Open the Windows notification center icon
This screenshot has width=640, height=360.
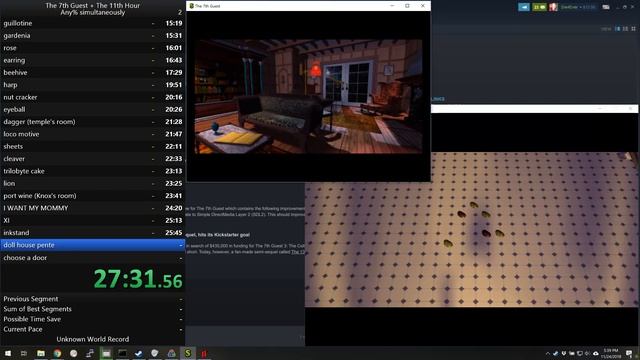coord(630,353)
